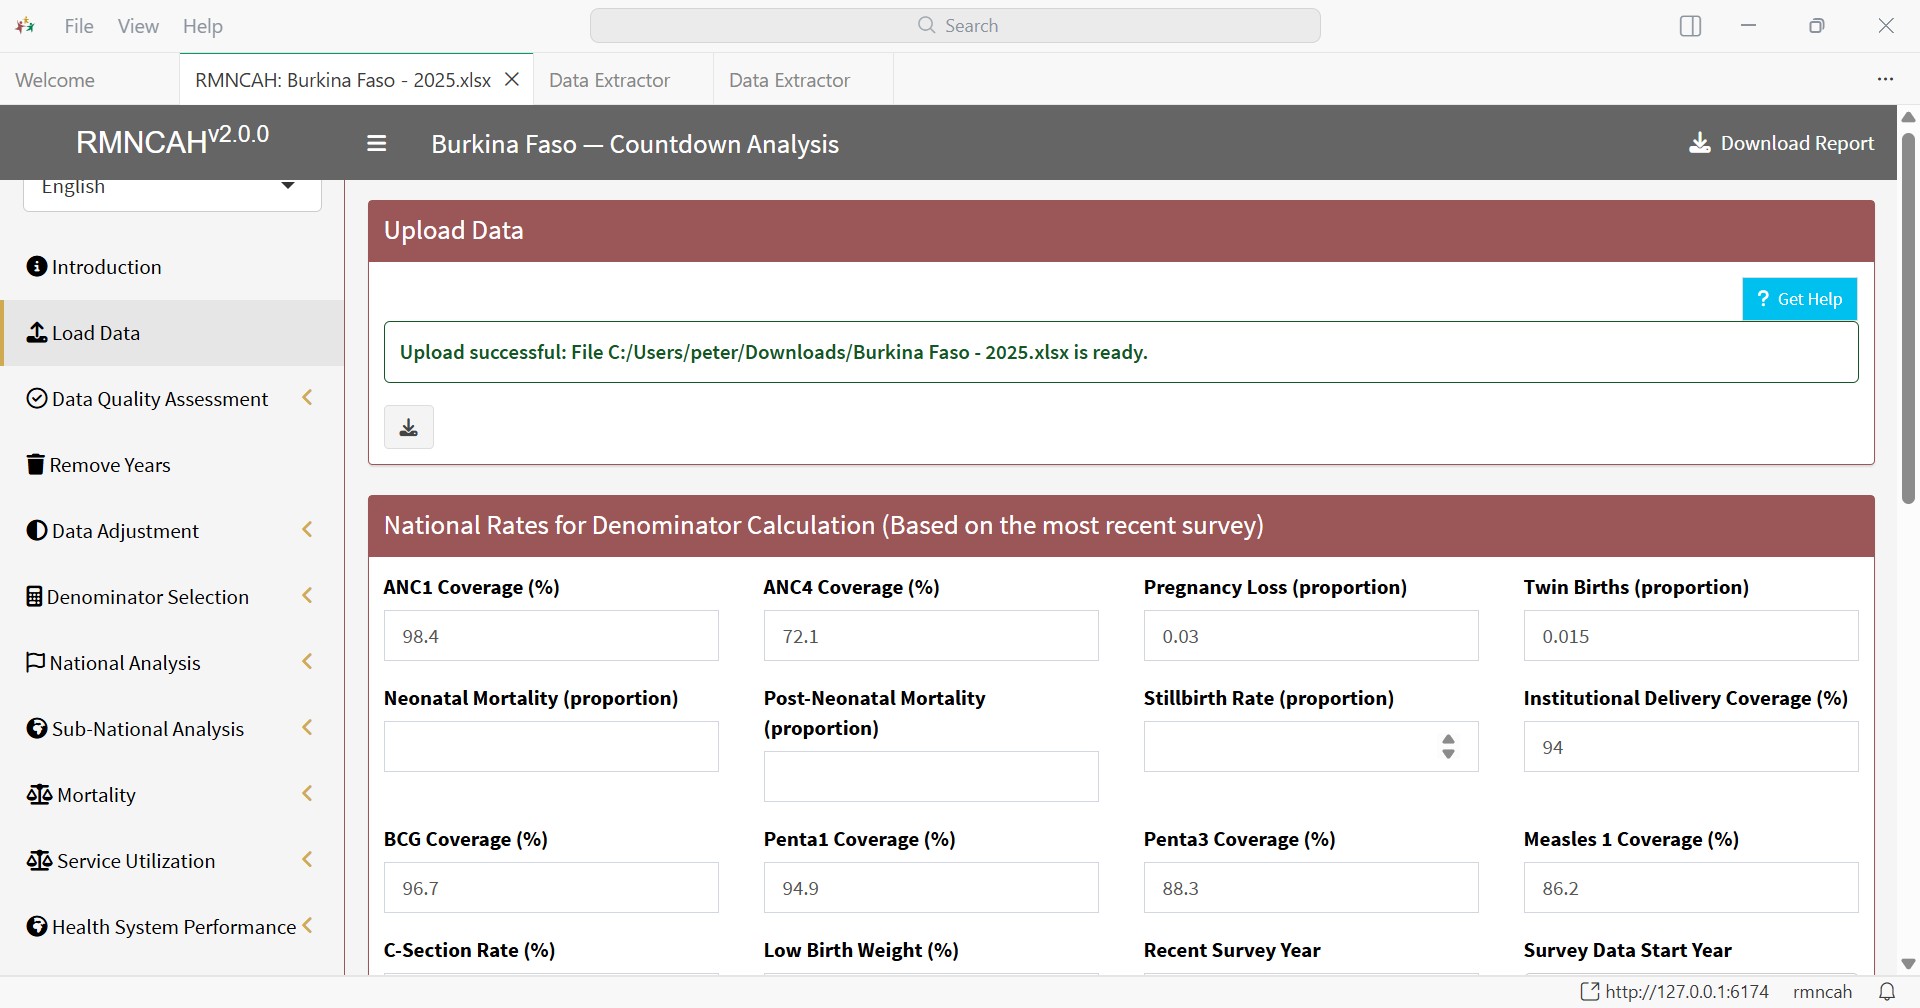Click the National Analysis flag icon
The width and height of the screenshot is (1920, 1008).
(x=36, y=662)
